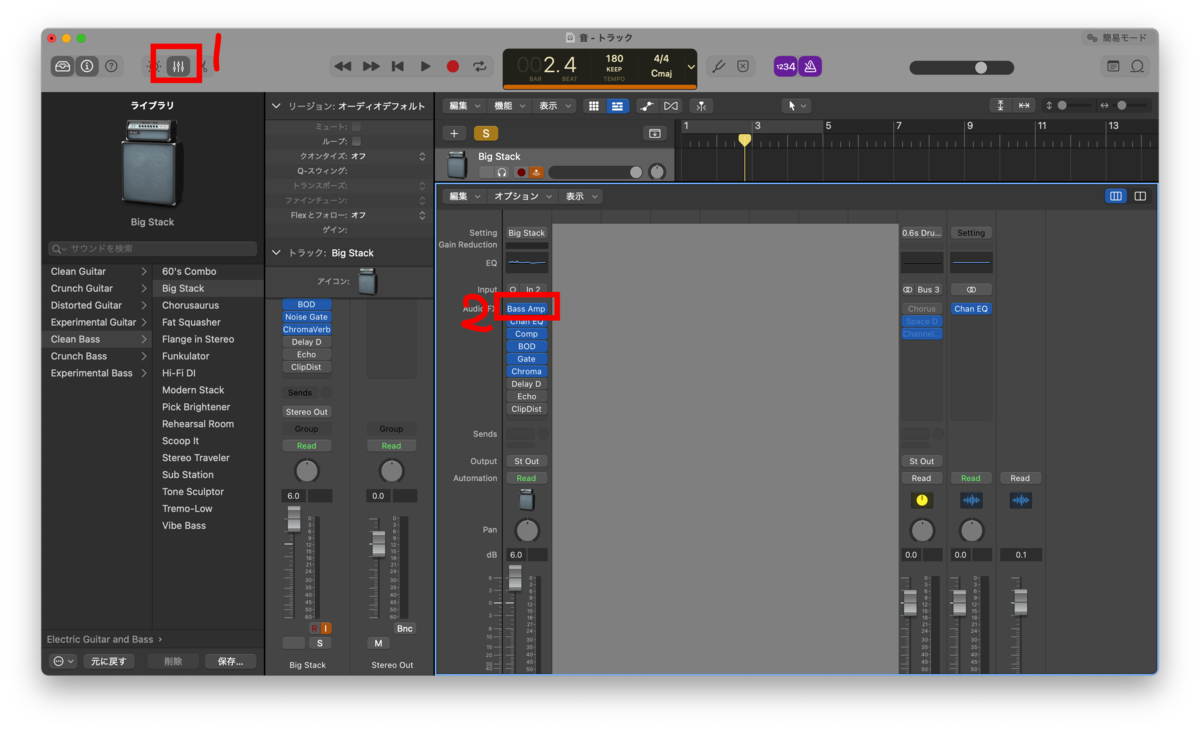Open the Loop Browser icon at top right
The height and width of the screenshot is (730, 1200).
click(x=1137, y=66)
